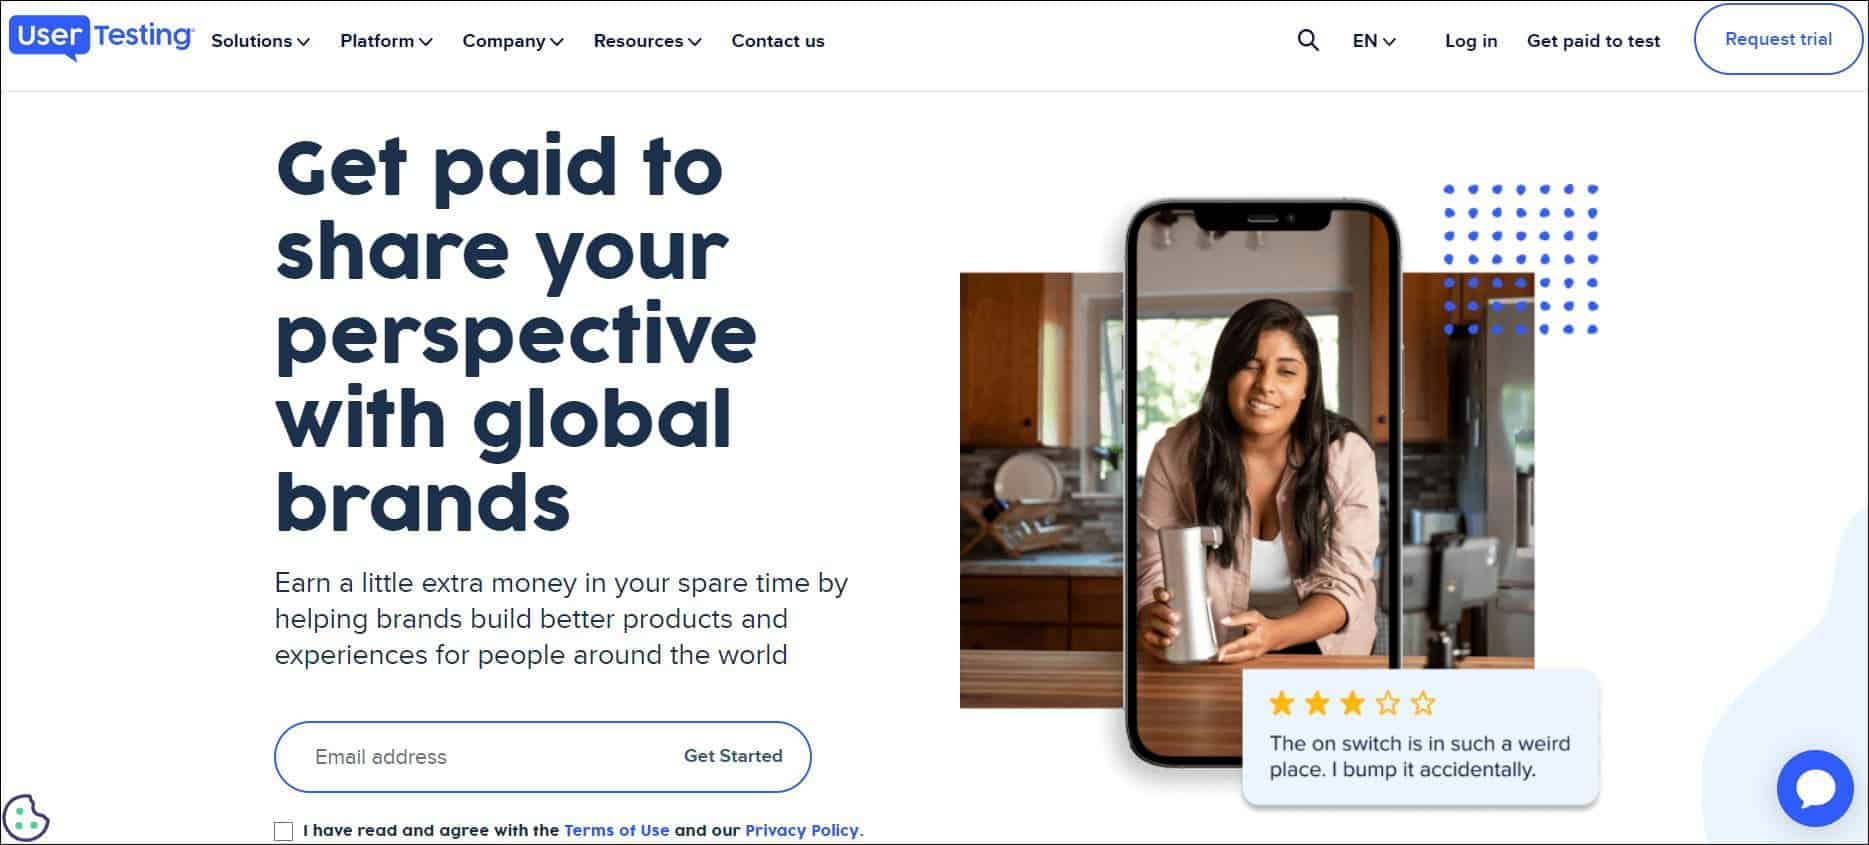This screenshot has height=845, width=1869.
Task: Click the third gold star
Action: pos(1352,704)
